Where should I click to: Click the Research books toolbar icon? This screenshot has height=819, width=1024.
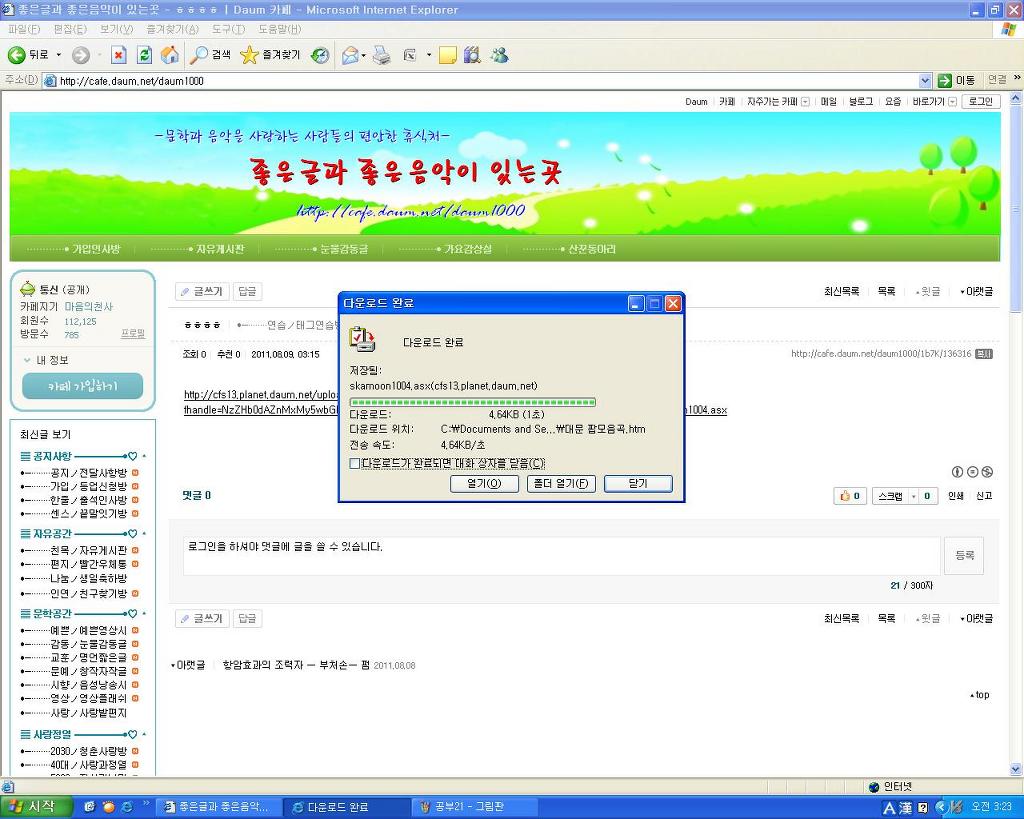tap(472, 56)
